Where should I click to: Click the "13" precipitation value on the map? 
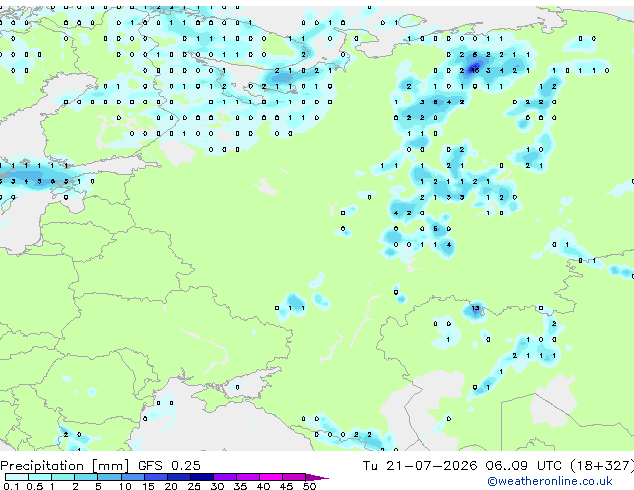click(x=476, y=308)
